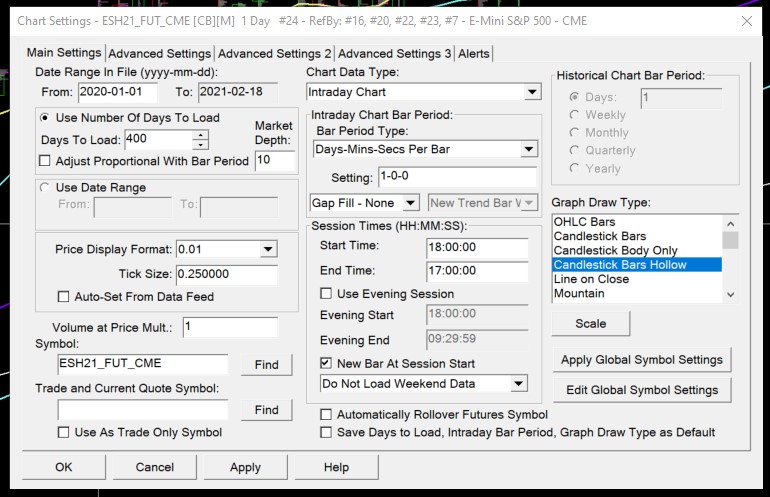Click the Graph Draw Type list up arrow
770x497 pixels.
tap(730, 223)
